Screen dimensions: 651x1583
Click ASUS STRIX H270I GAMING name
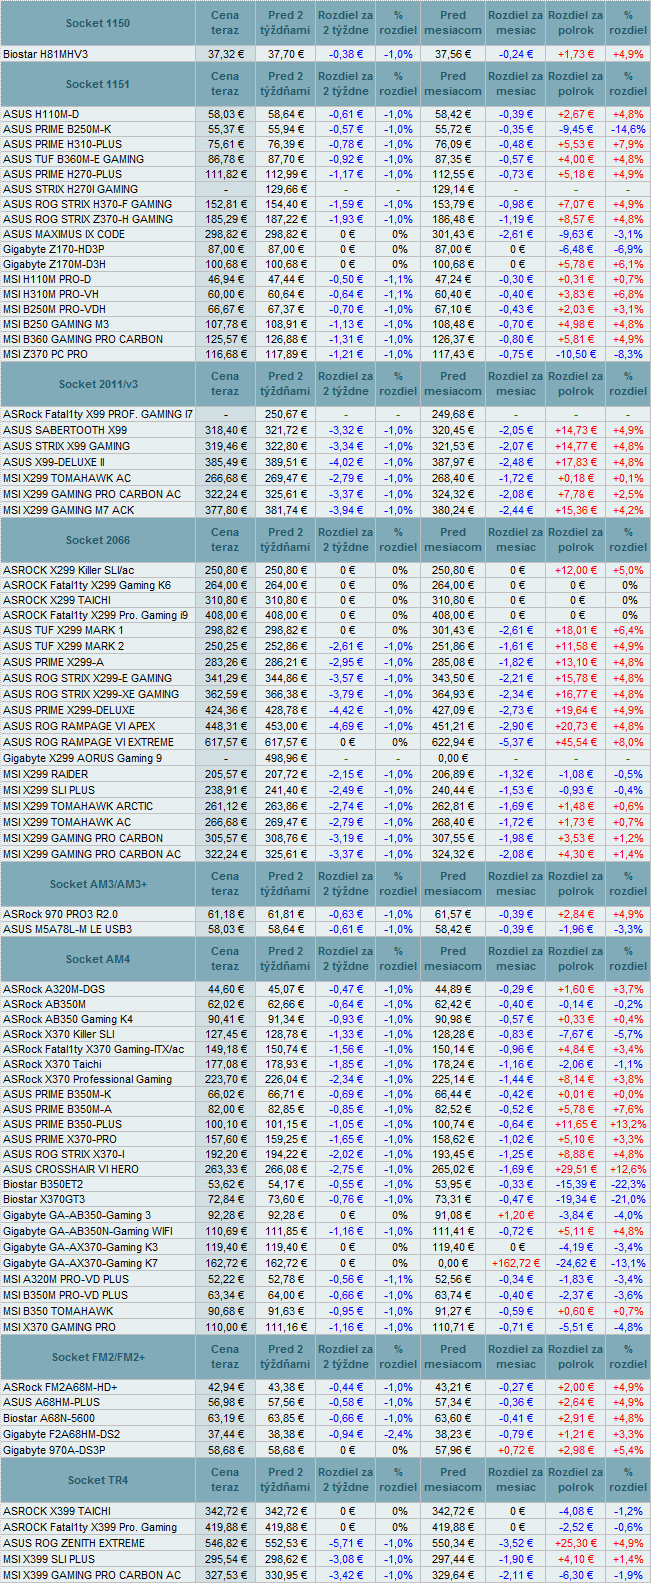(x=71, y=189)
